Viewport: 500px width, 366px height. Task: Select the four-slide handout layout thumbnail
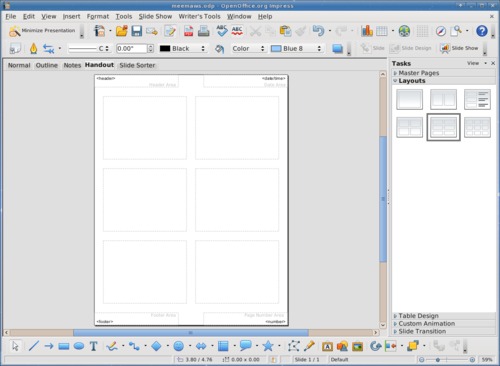[410, 127]
